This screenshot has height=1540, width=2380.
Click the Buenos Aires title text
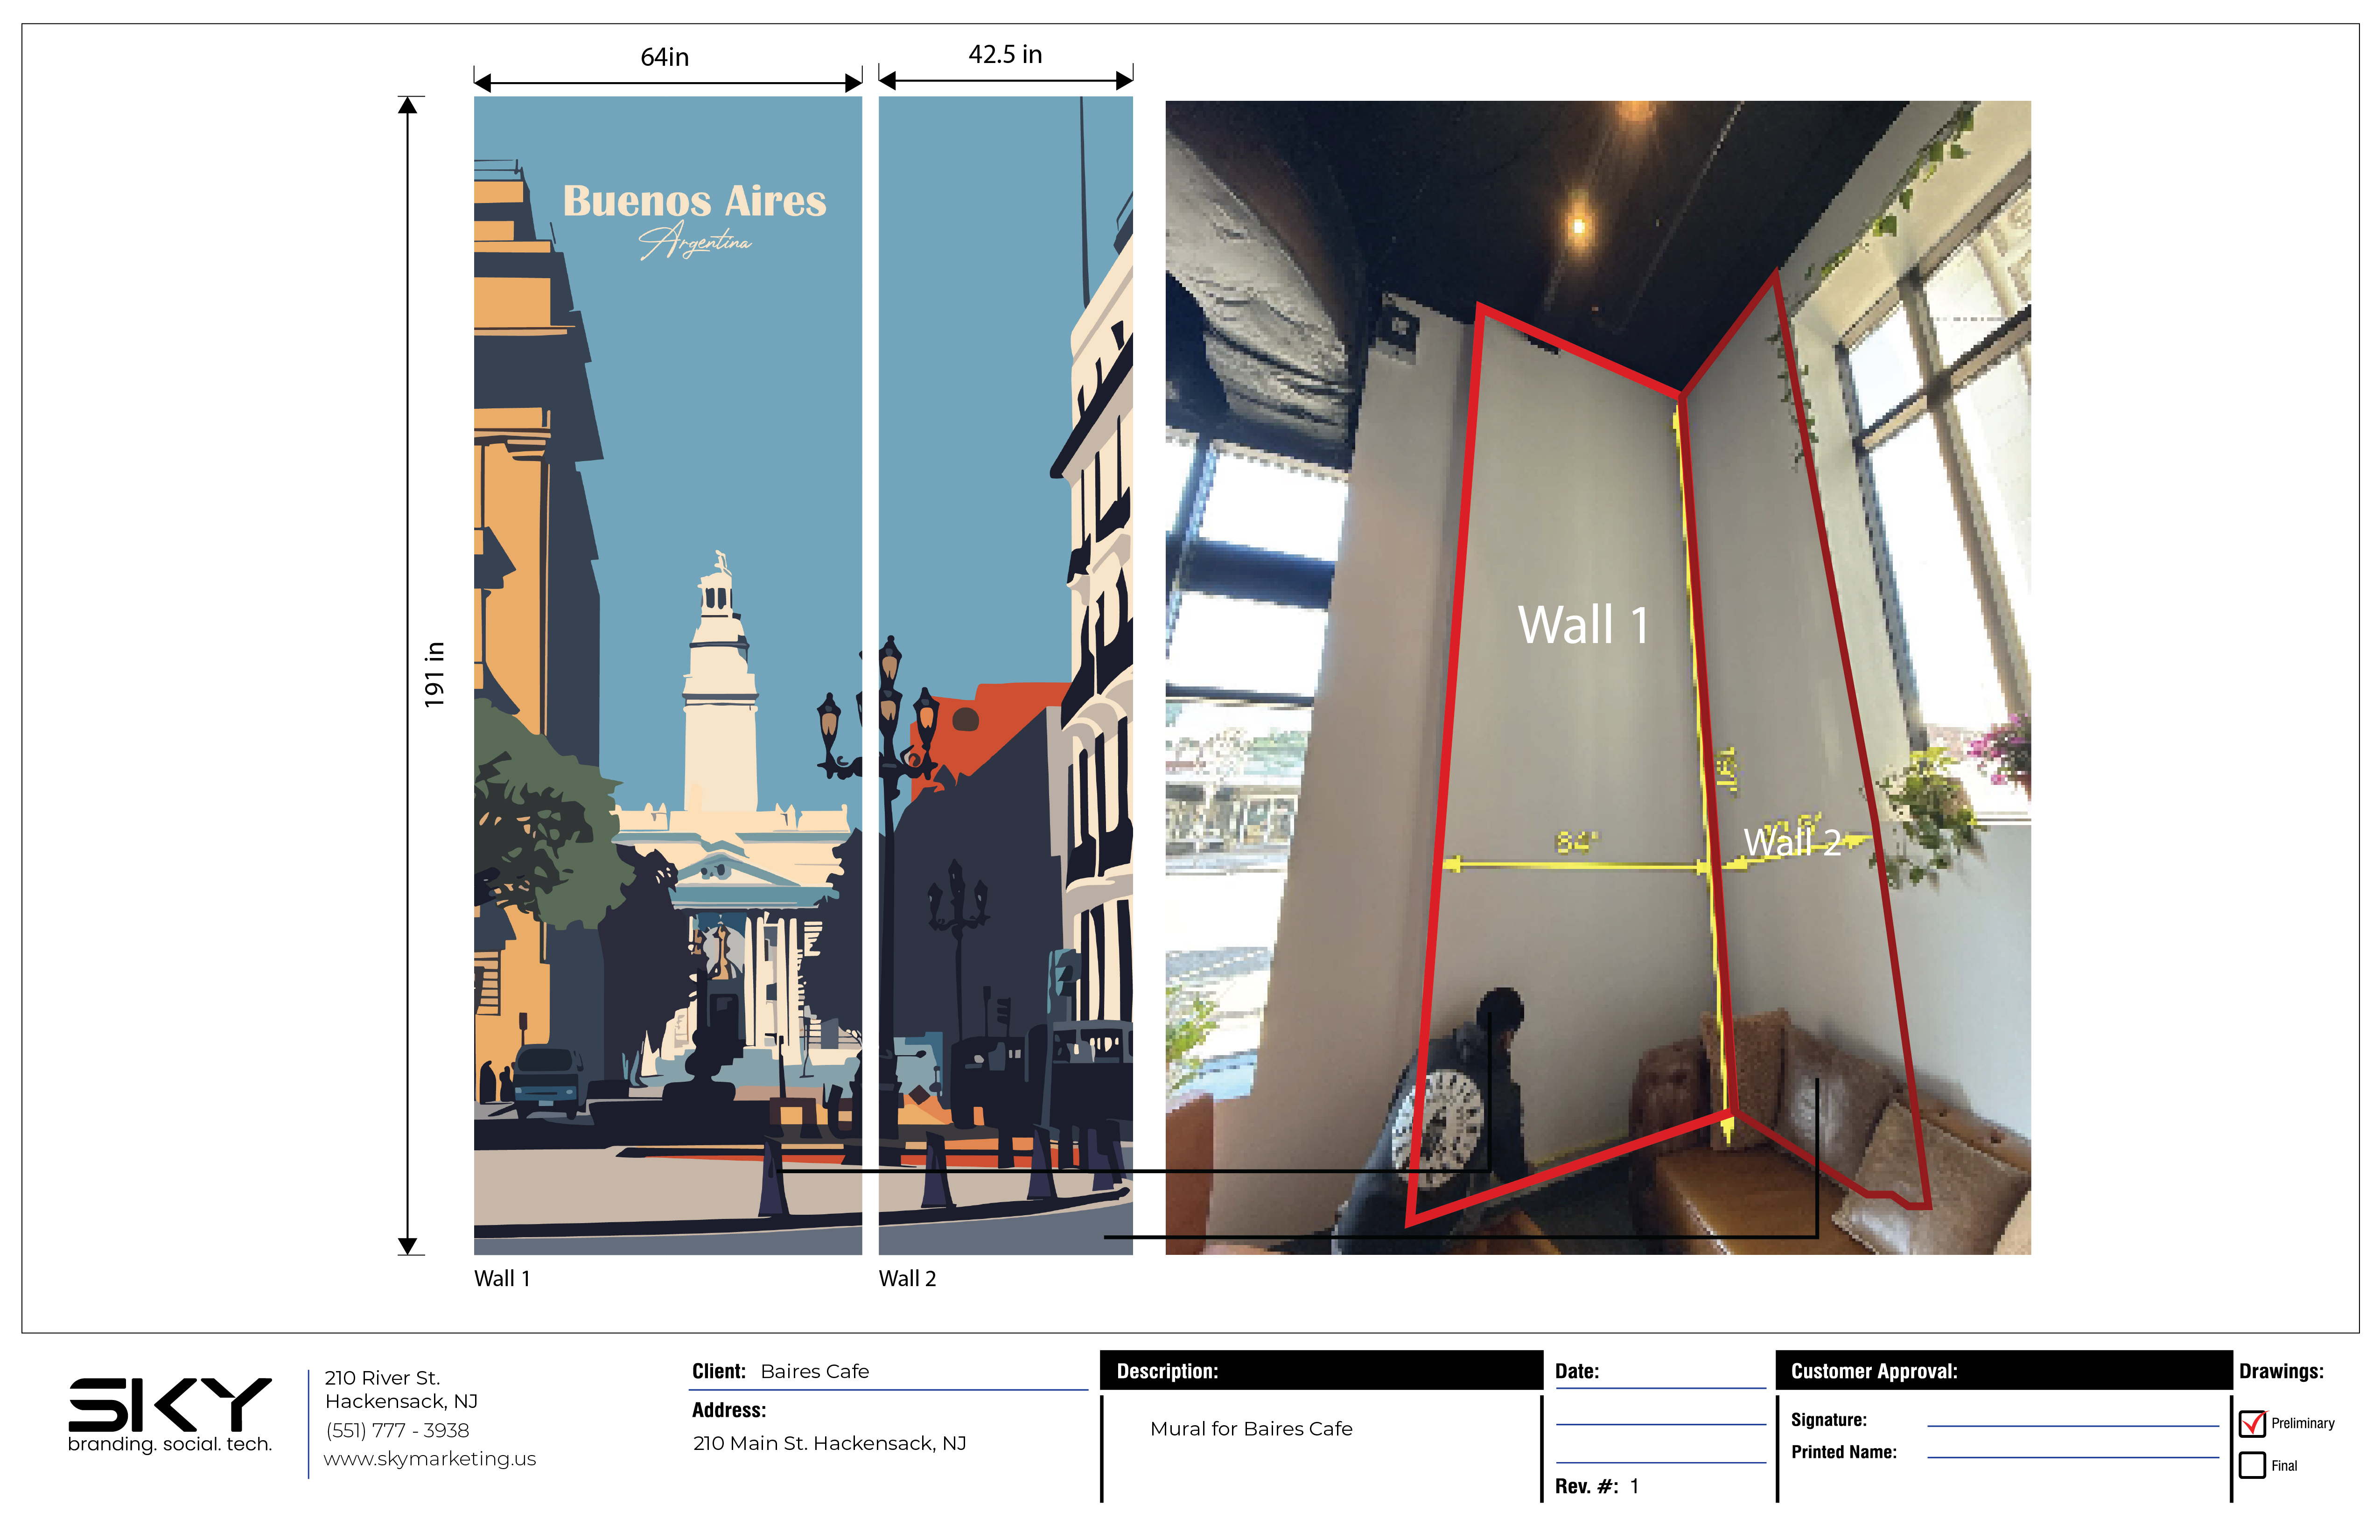pos(695,201)
